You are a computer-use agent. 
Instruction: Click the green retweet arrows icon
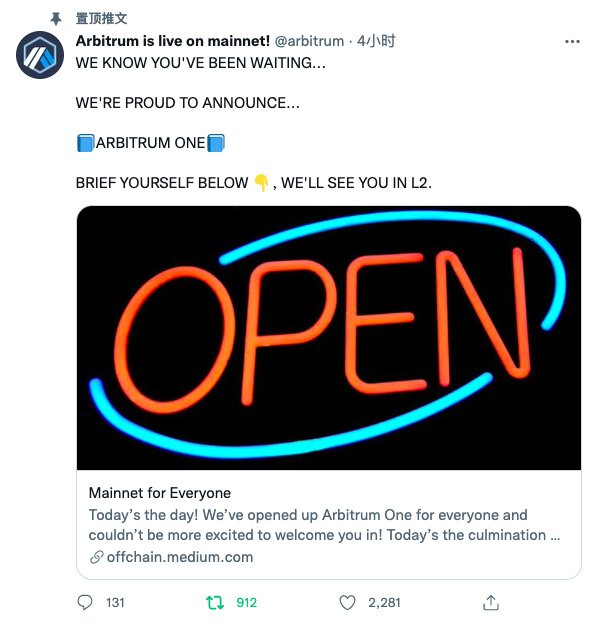point(215,603)
